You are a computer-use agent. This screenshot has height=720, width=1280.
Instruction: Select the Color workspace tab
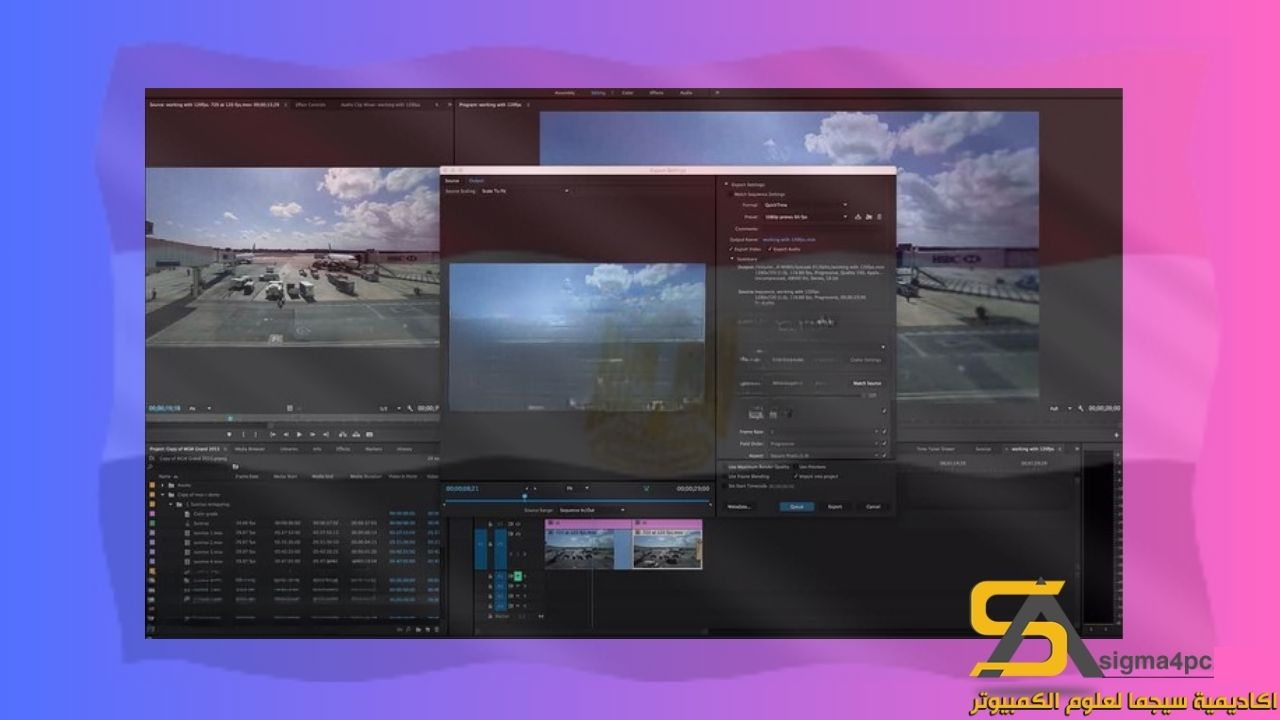628,93
